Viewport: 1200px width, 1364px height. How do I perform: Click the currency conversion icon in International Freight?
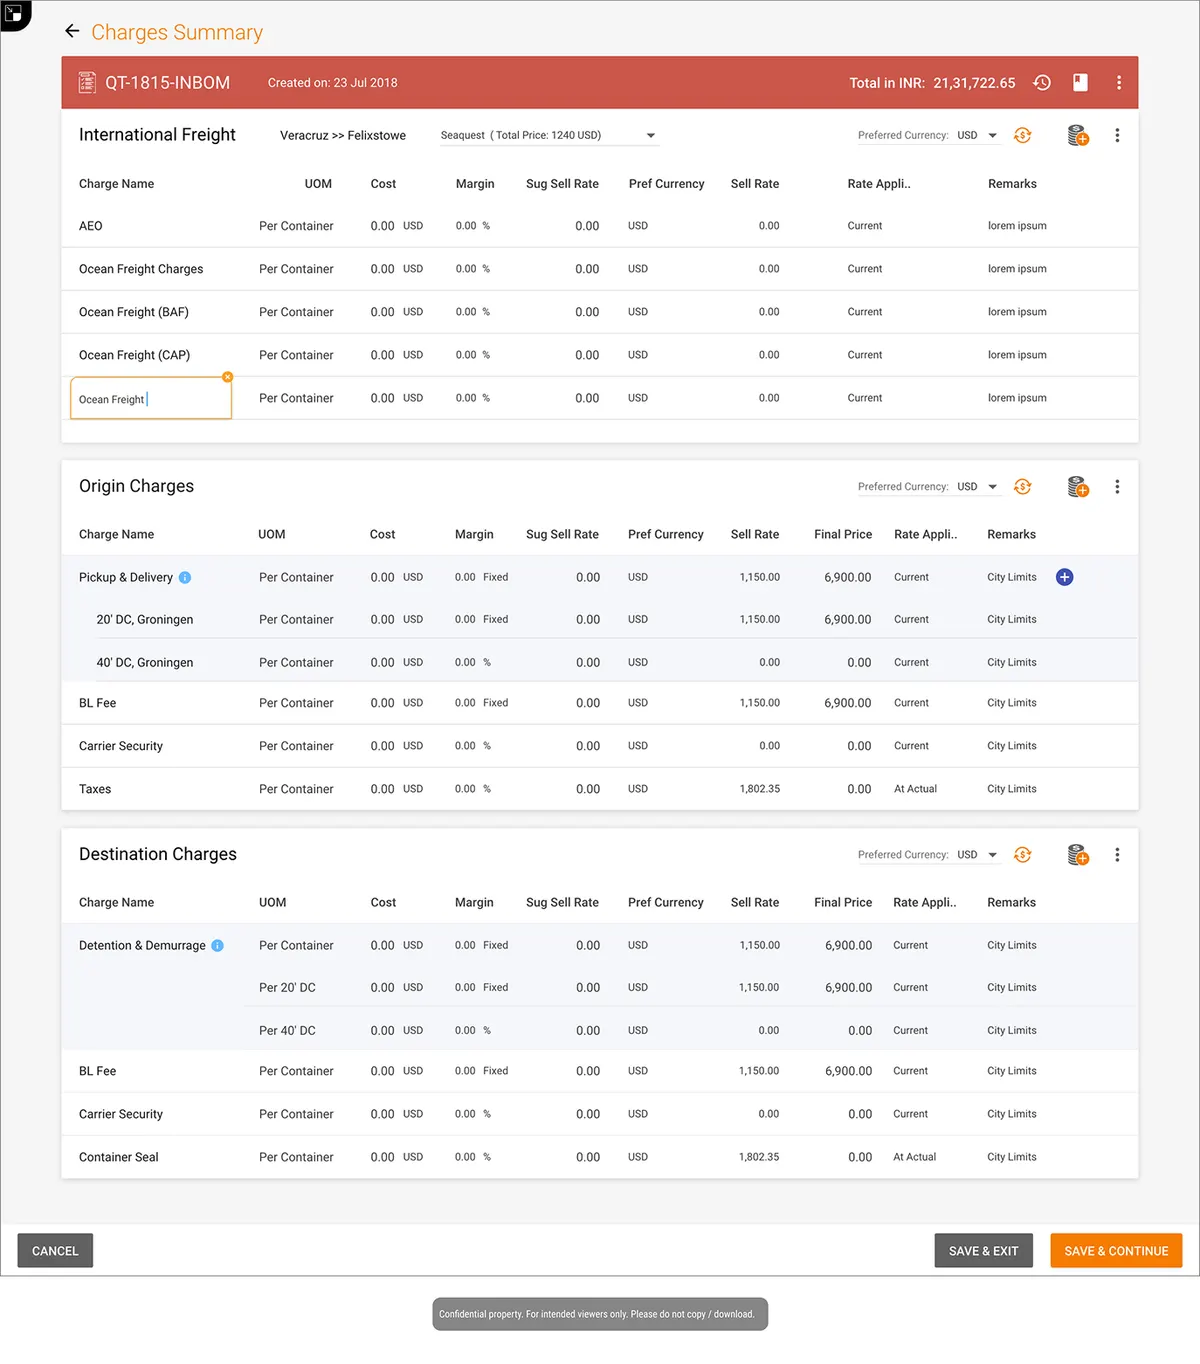(1022, 135)
